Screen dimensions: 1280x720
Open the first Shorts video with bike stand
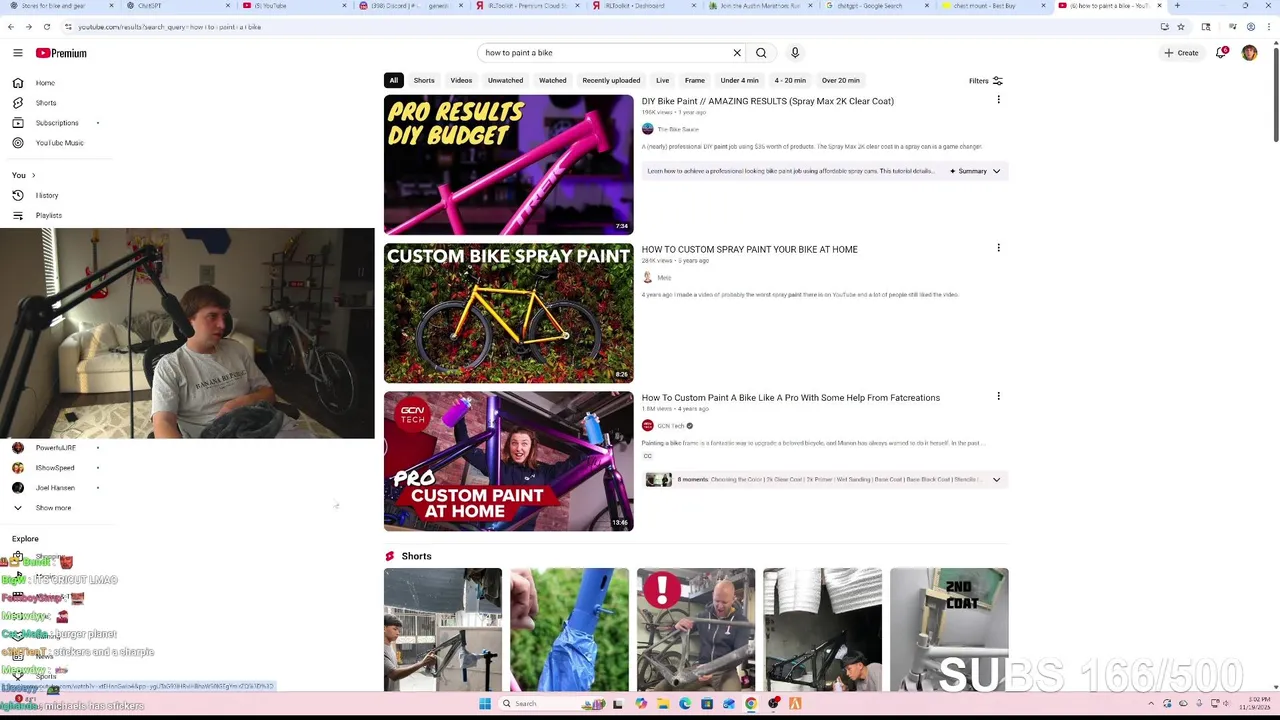click(x=443, y=629)
